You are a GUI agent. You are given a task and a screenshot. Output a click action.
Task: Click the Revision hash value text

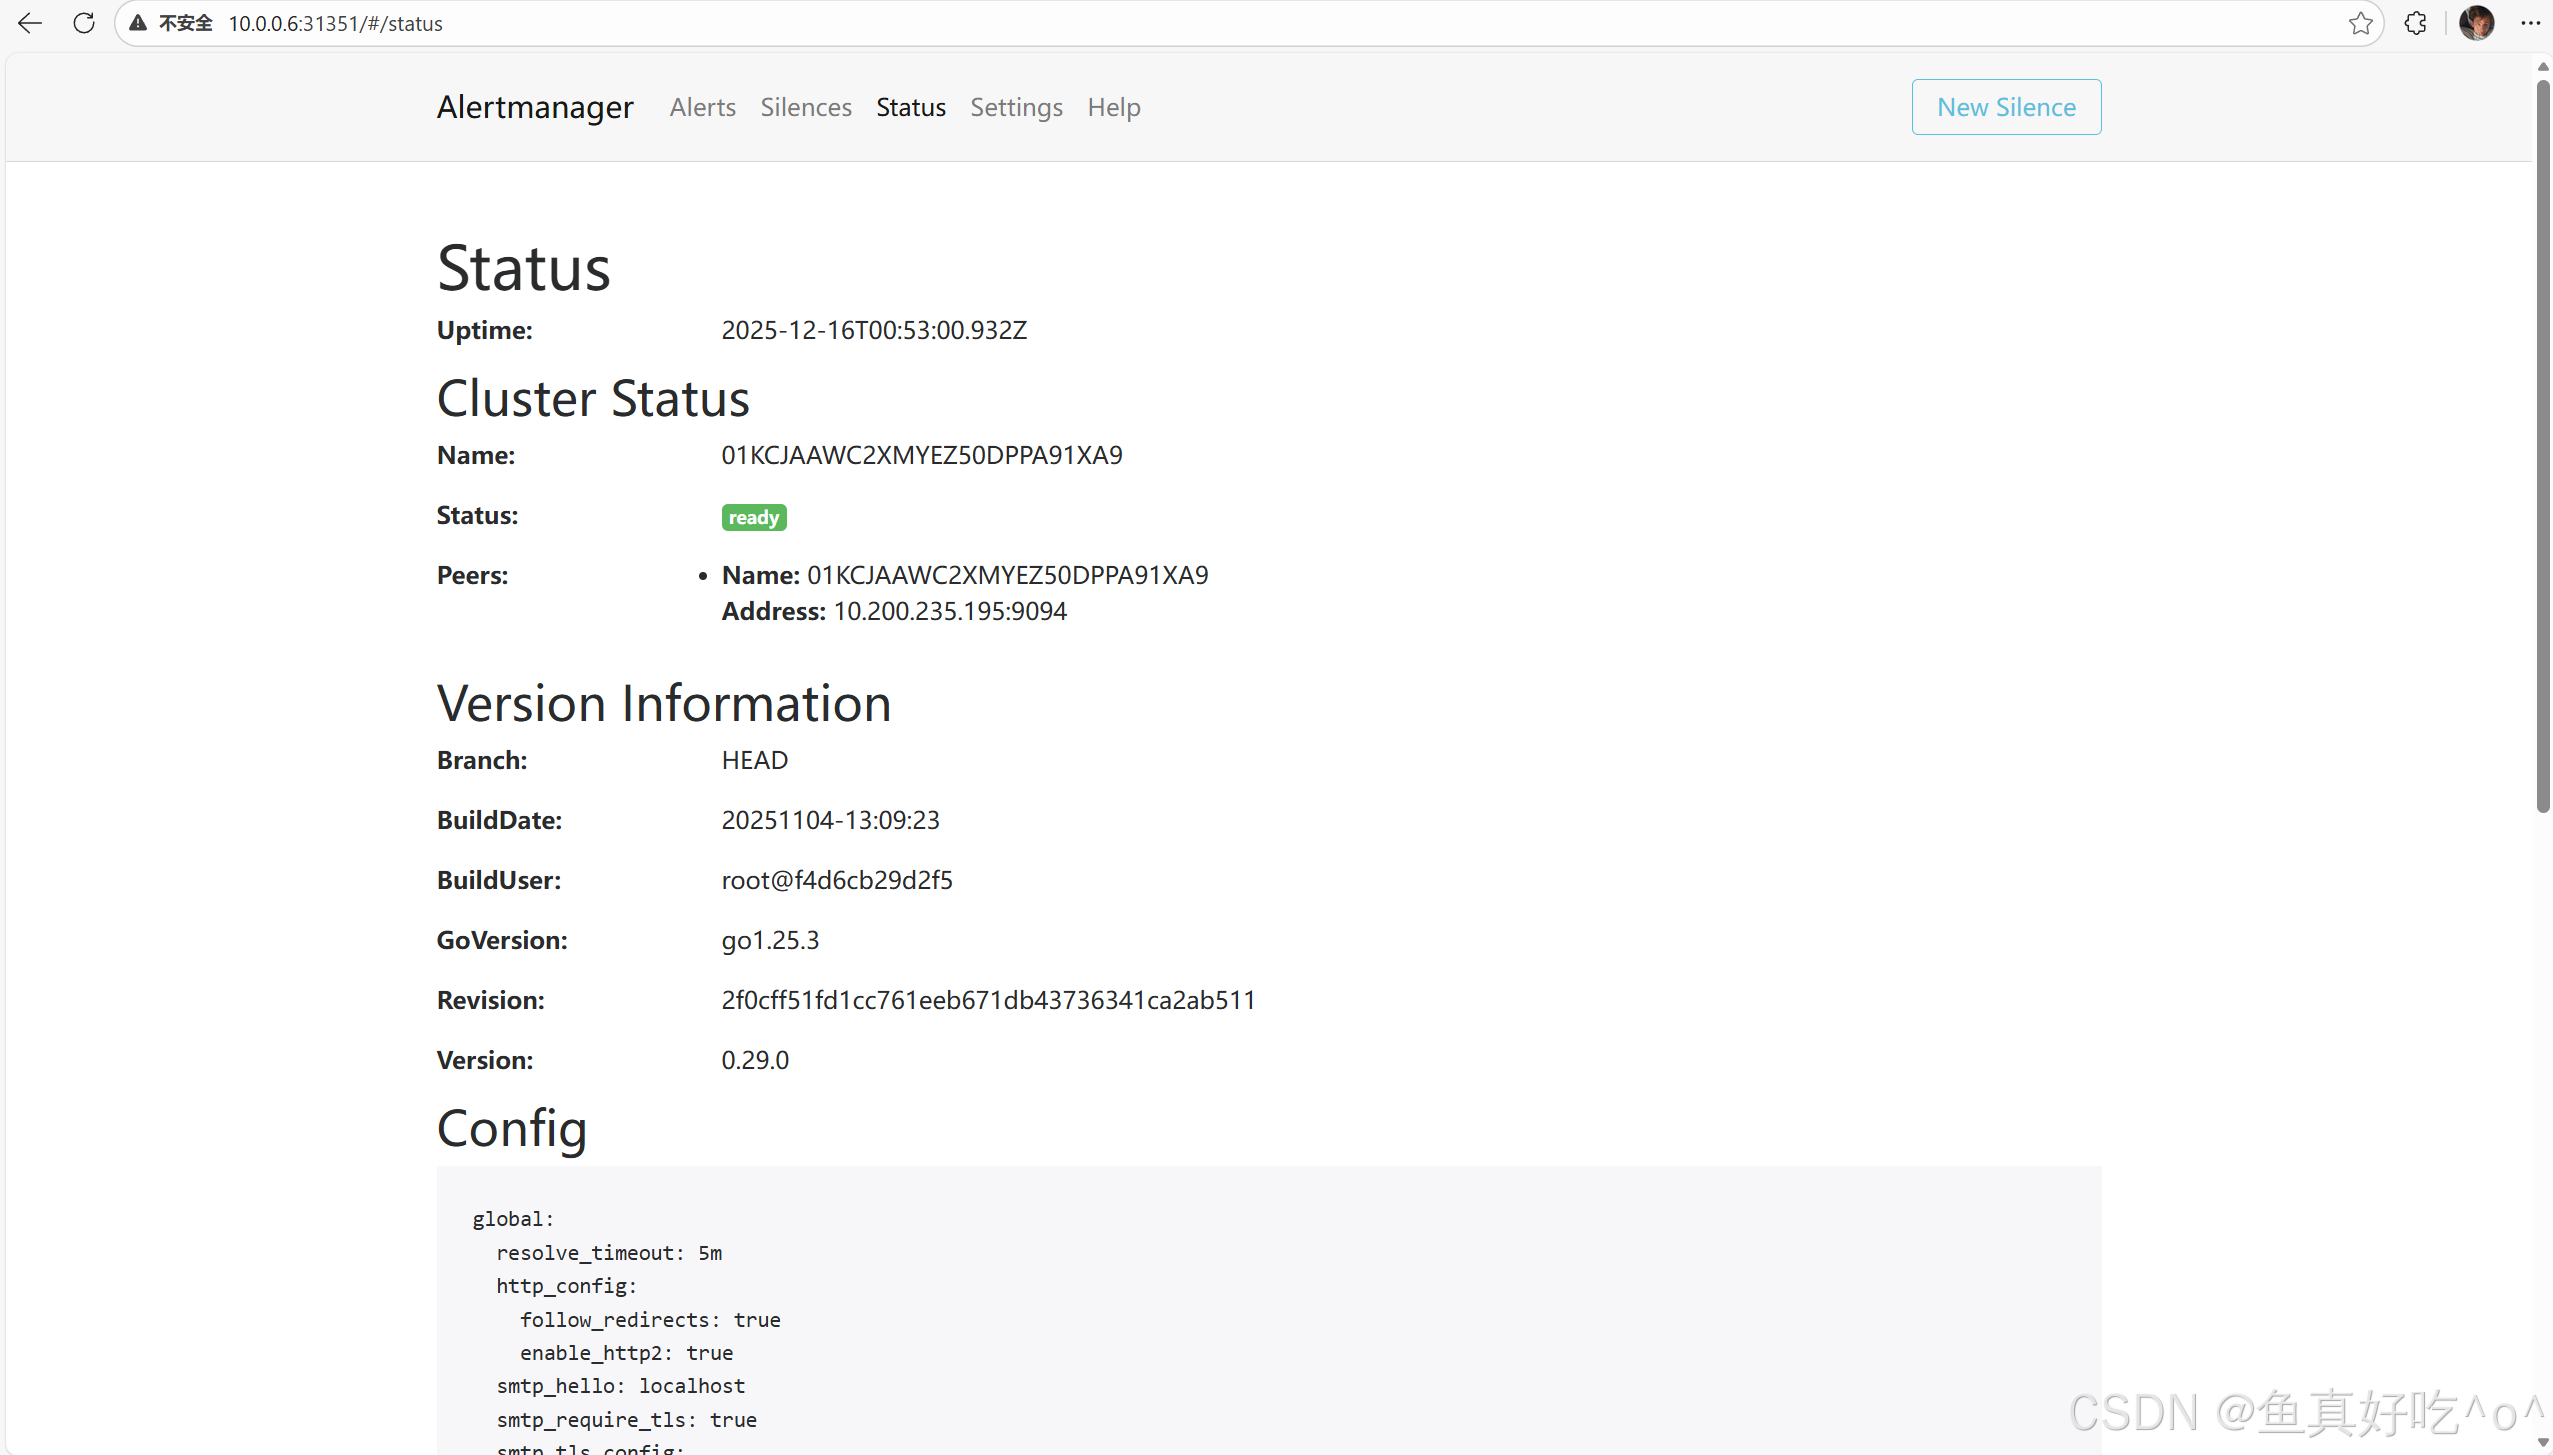pyautogui.click(x=987, y=1000)
